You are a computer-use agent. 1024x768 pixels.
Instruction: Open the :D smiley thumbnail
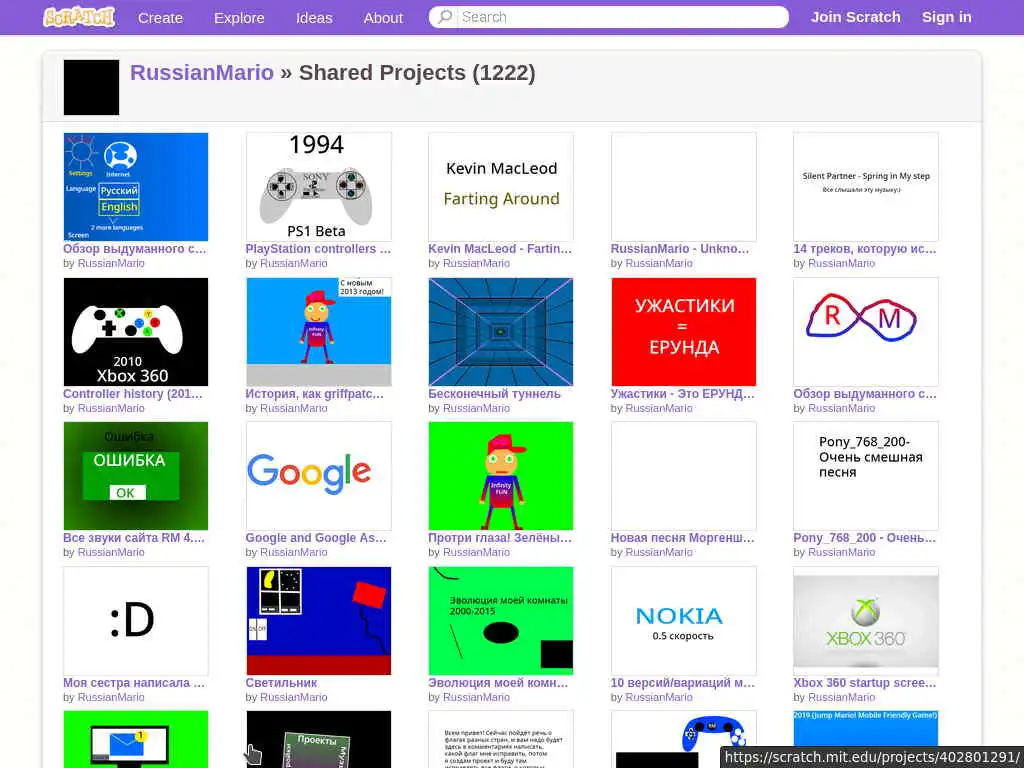pos(136,621)
